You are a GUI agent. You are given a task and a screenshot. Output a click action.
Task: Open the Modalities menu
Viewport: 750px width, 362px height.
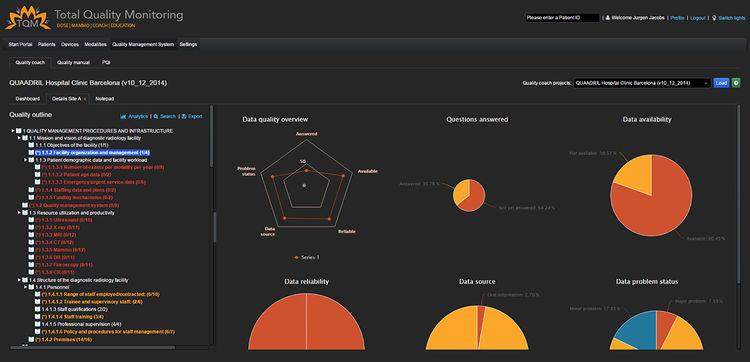[x=95, y=44]
